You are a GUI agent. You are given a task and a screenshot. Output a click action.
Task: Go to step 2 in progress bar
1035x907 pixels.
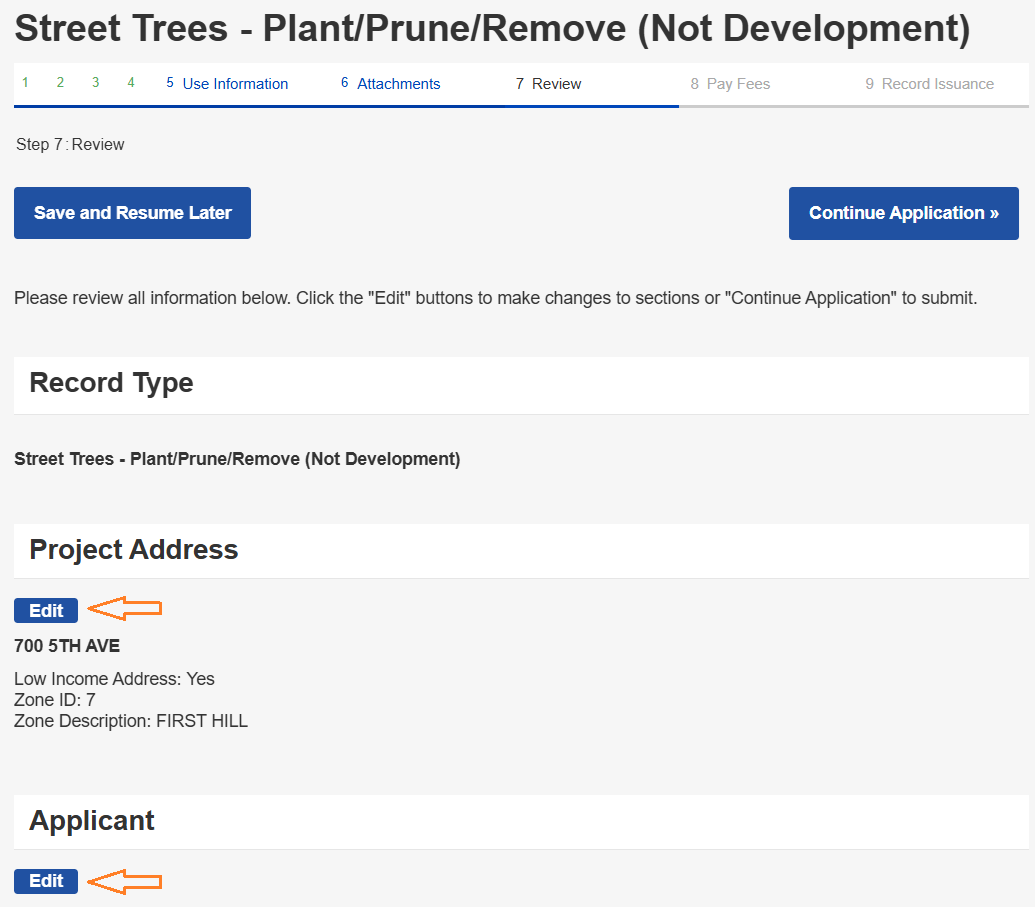(60, 83)
